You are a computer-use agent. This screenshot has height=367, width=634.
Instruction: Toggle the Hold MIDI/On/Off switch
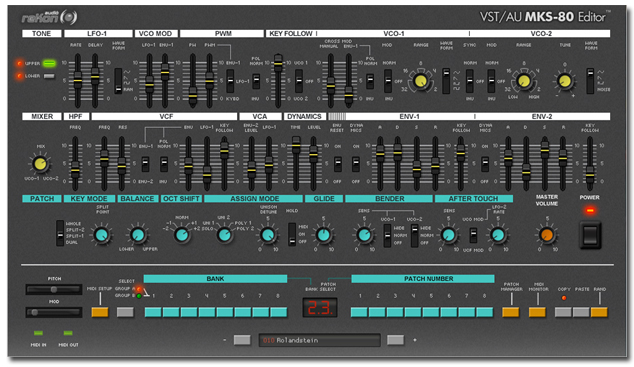(x=292, y=234)
